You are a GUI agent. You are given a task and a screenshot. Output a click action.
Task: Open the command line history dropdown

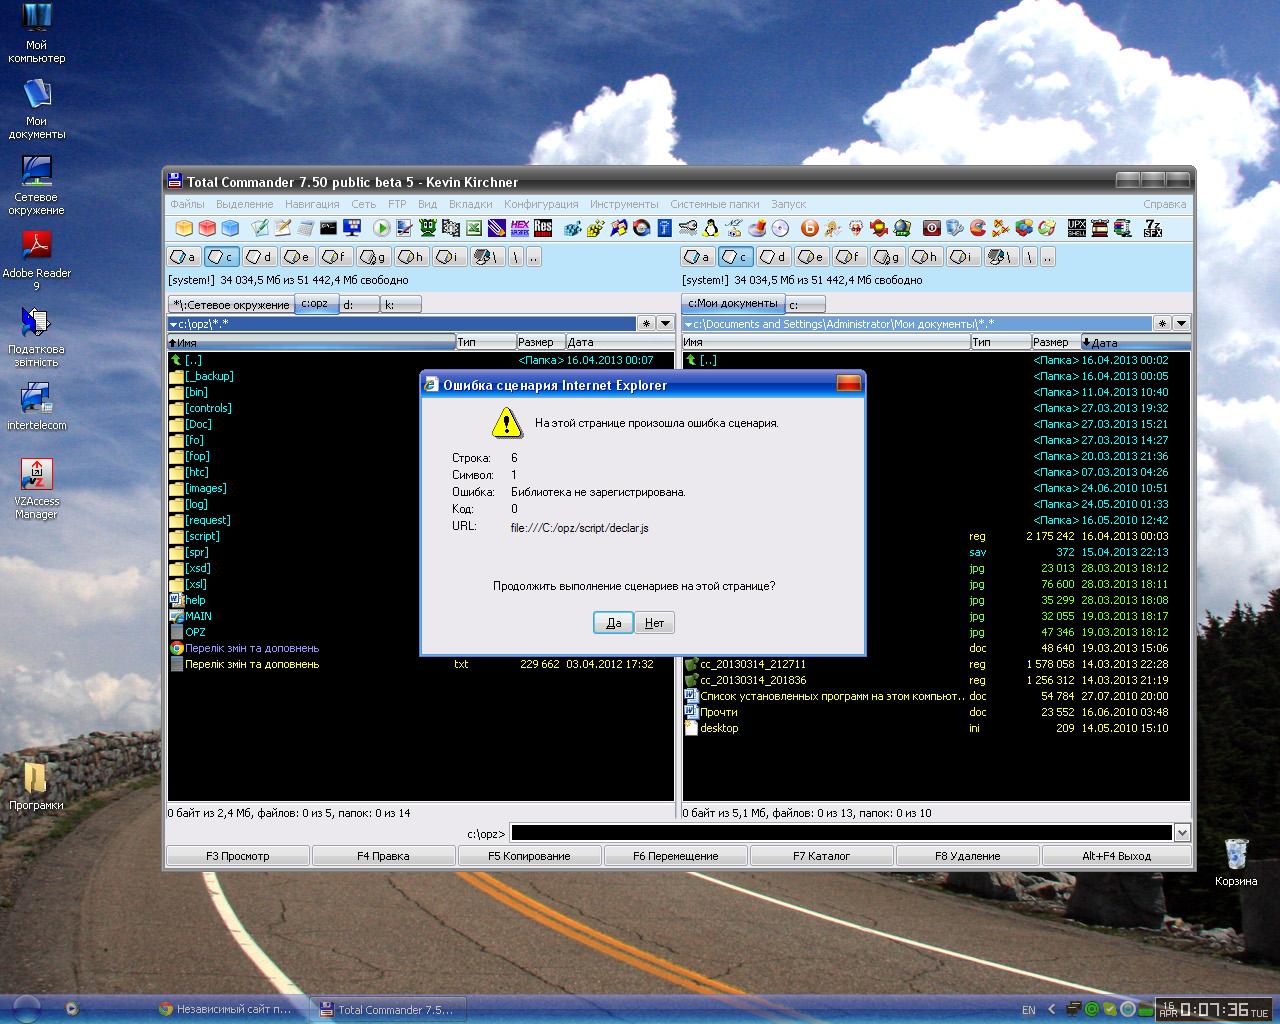click(x=1182, y=833)
